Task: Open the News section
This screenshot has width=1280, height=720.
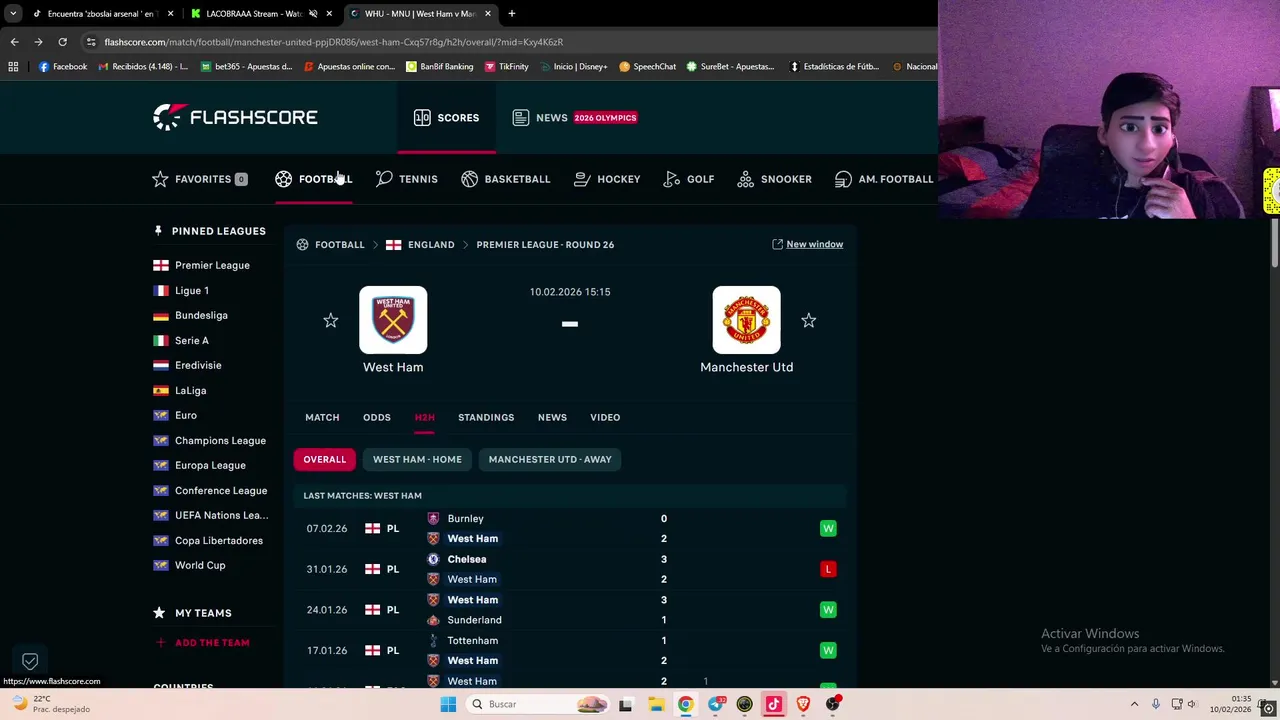Action: 574,117
